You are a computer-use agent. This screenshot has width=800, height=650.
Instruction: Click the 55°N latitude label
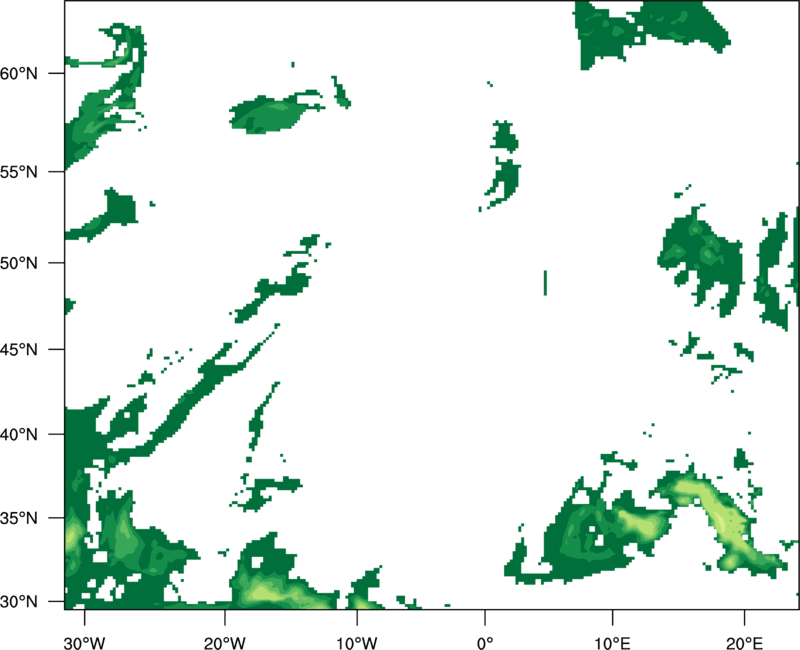(x=19, y=172)
